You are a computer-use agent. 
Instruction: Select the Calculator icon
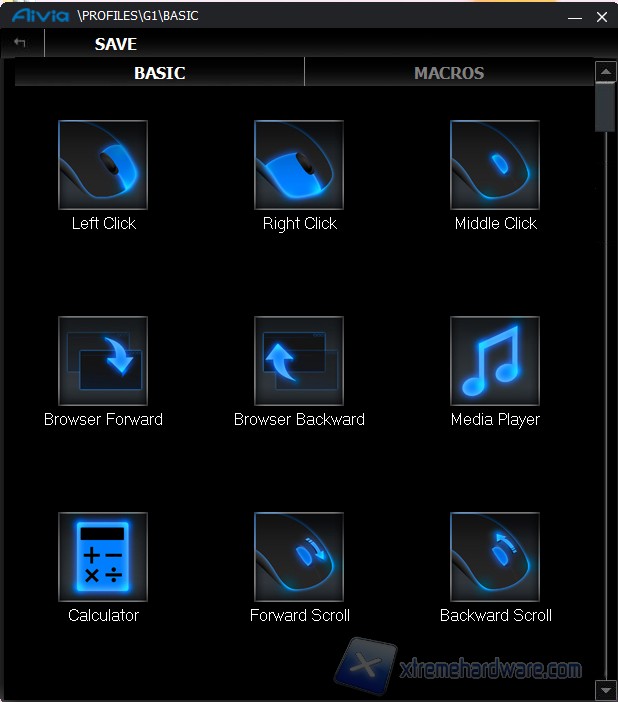click(x=103, y=556)
